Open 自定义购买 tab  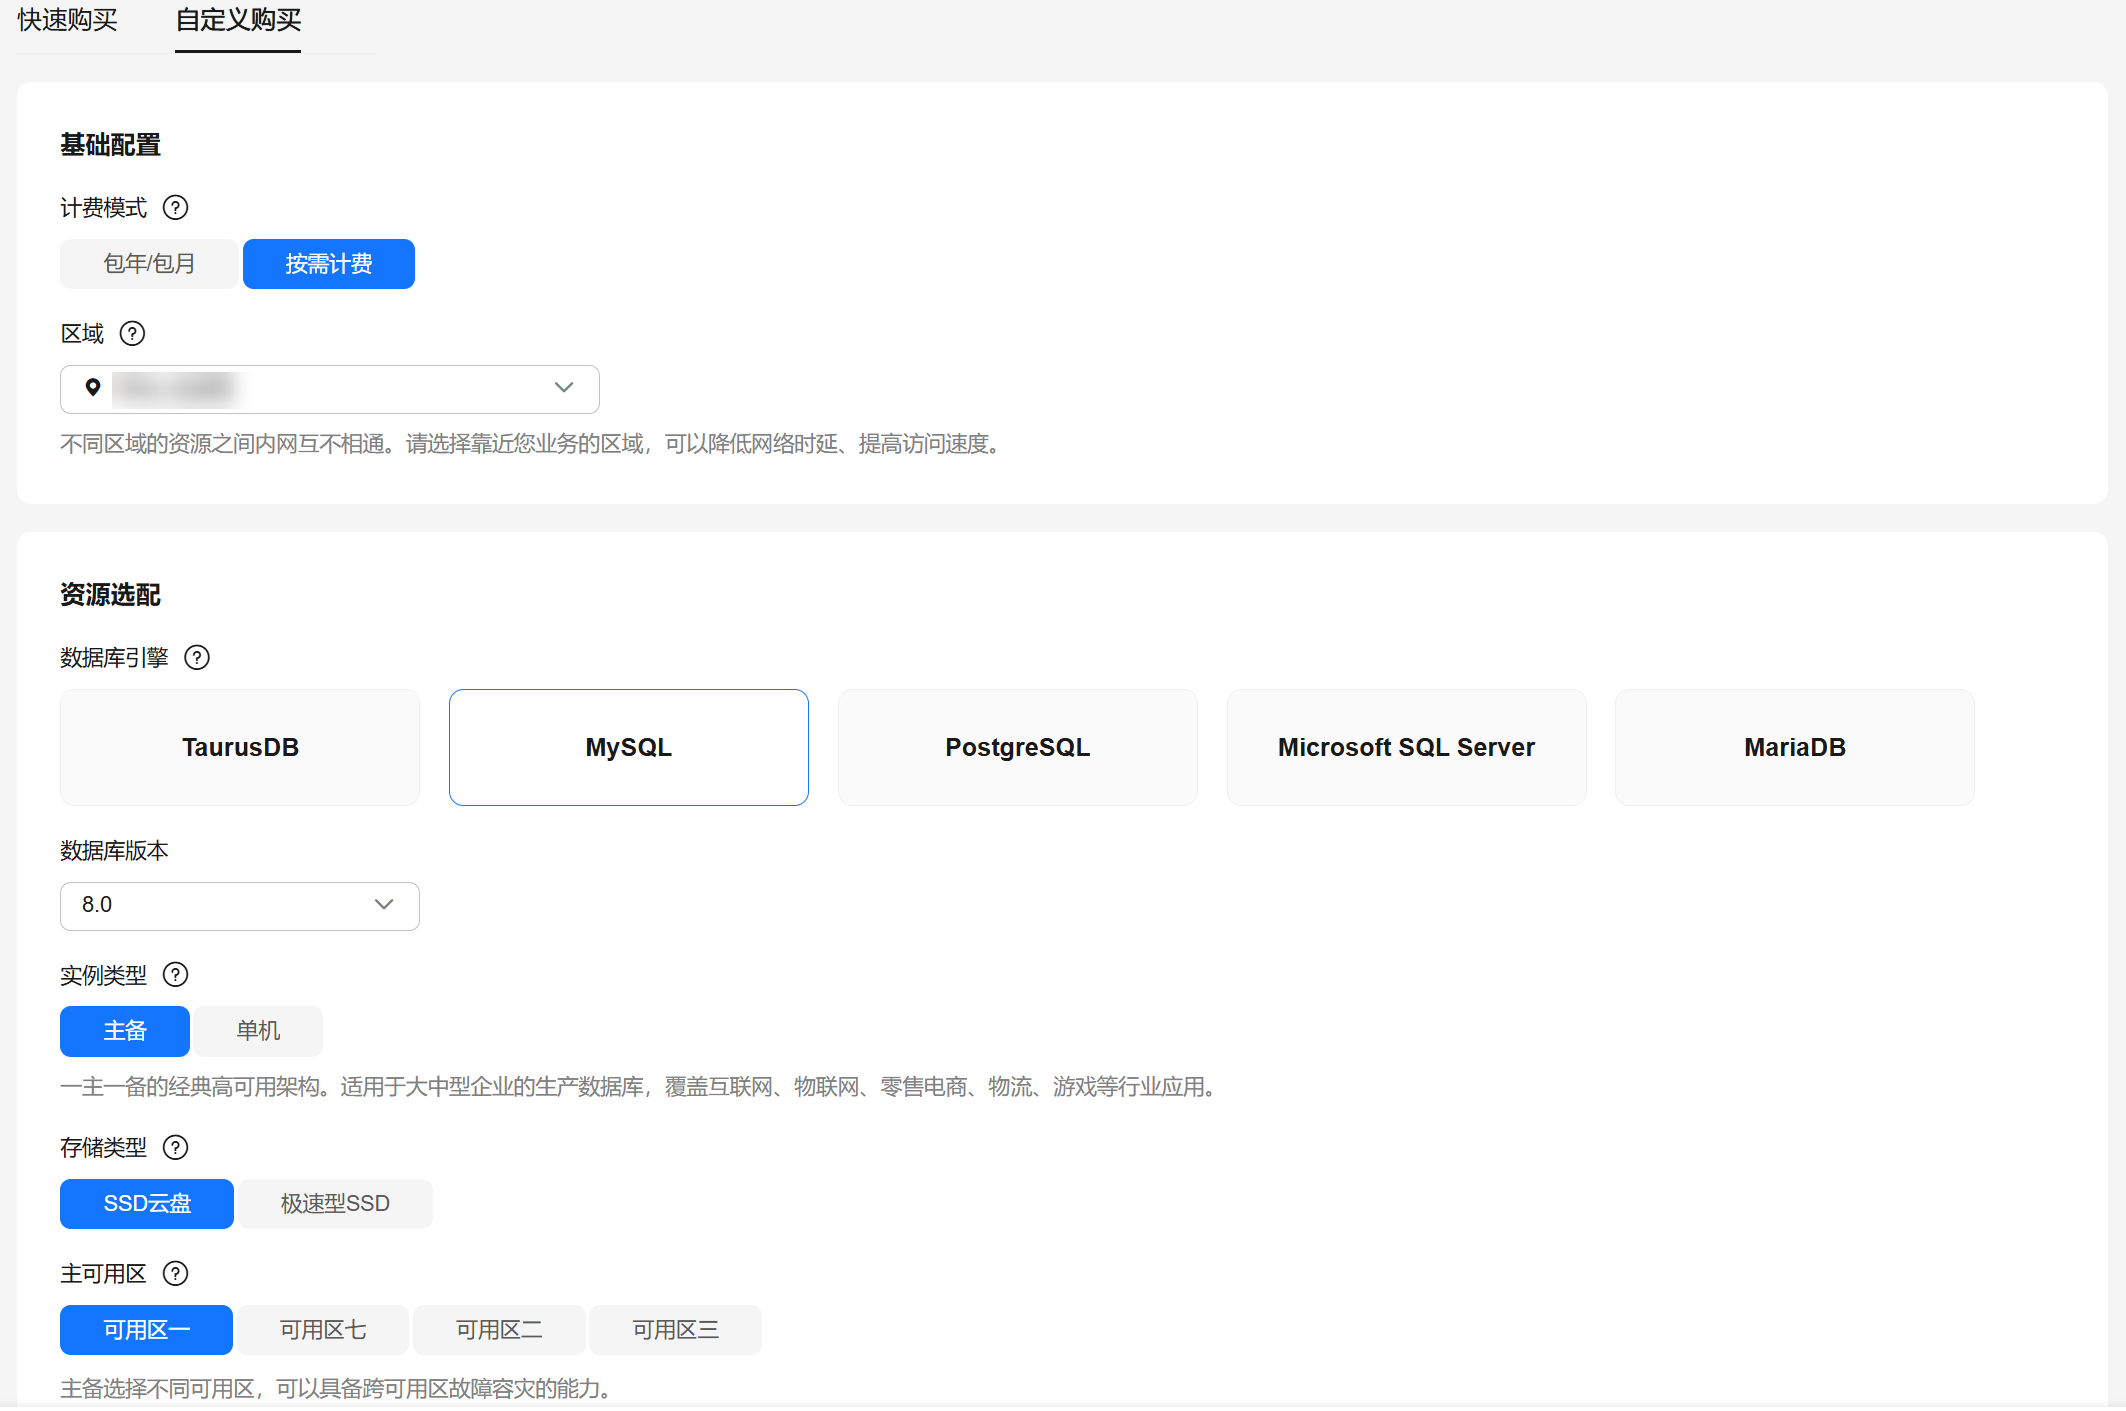[x=238, y=20]
